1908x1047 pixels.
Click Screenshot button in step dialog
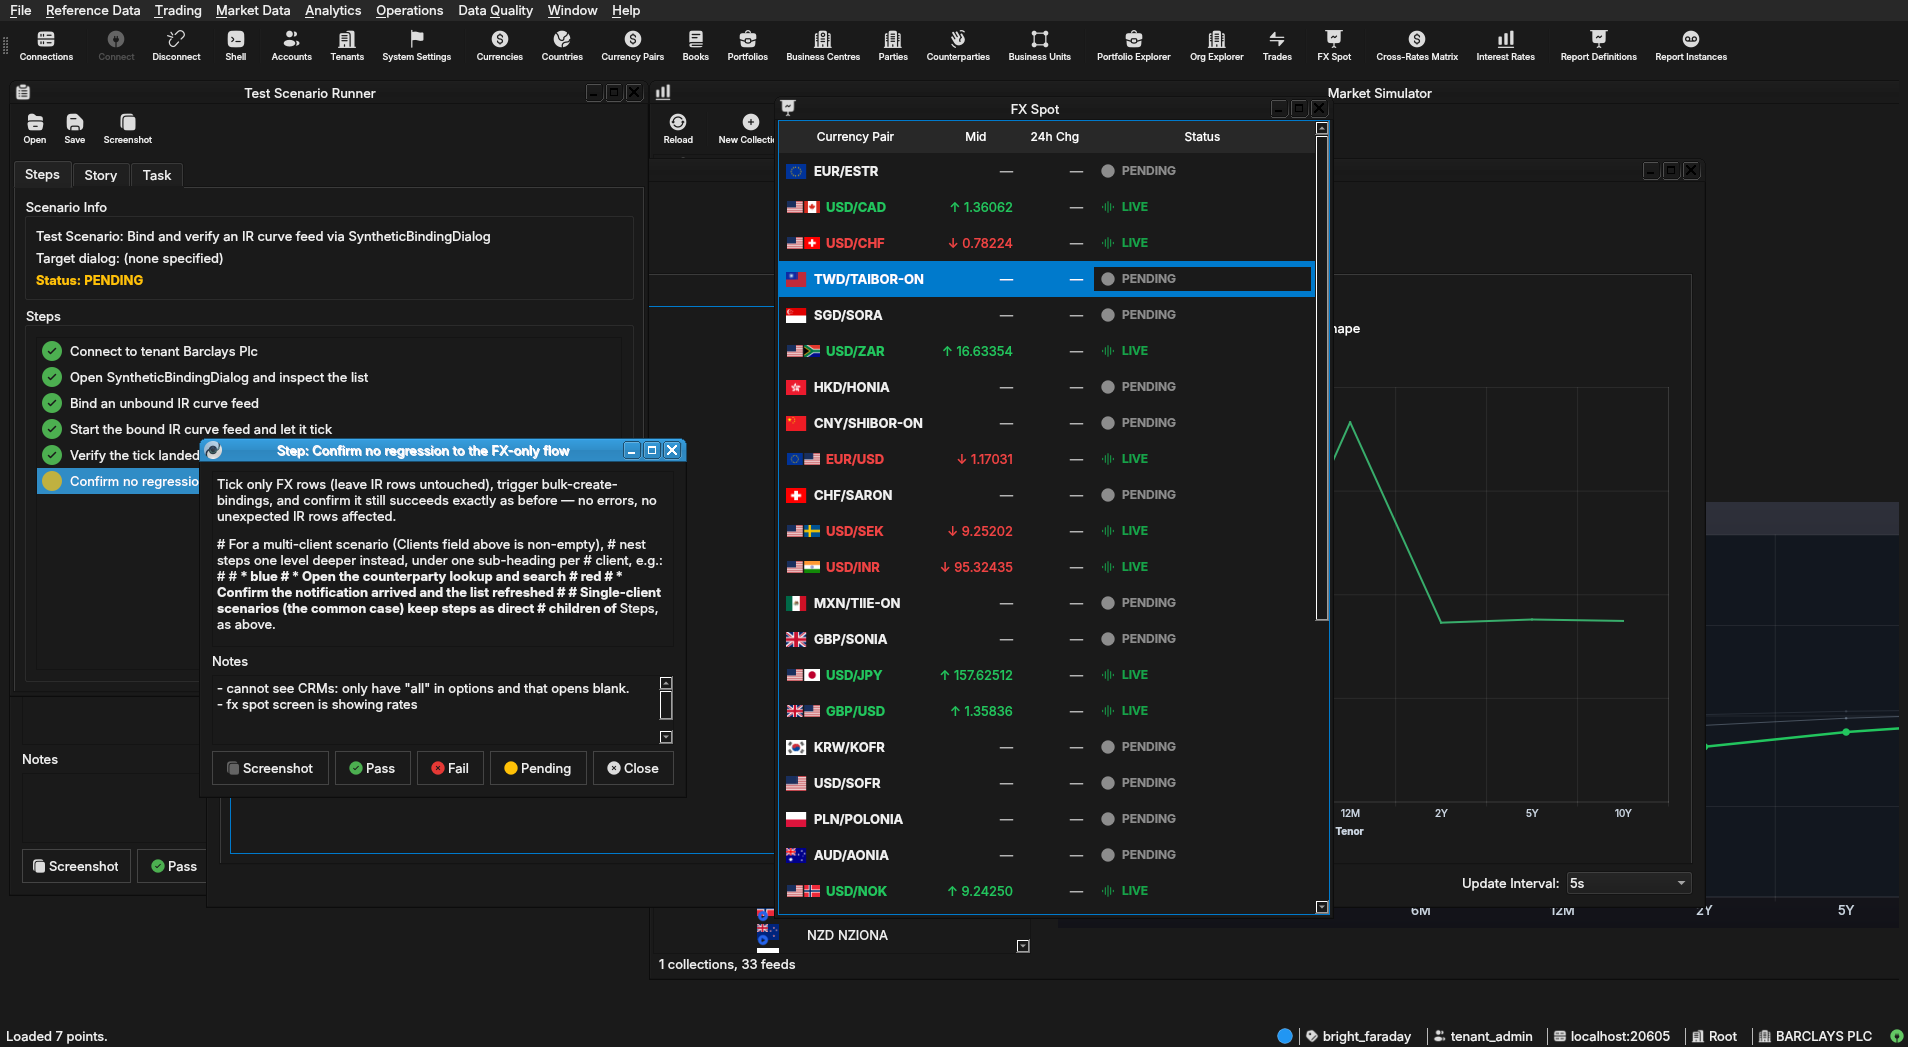point(270,768)
